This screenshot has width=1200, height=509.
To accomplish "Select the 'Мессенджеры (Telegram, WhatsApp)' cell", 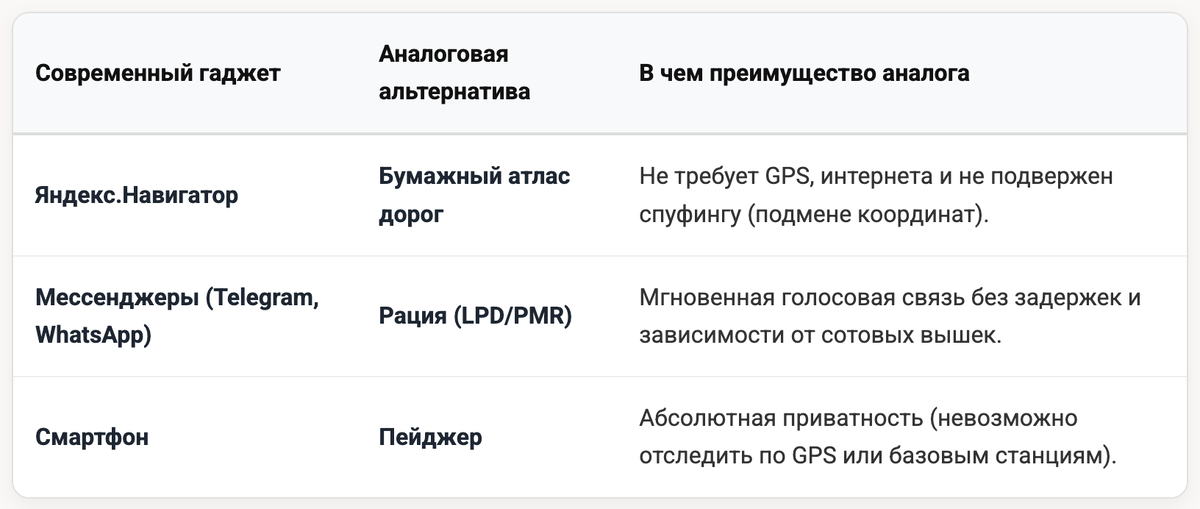I will click(x=177, y=316).
